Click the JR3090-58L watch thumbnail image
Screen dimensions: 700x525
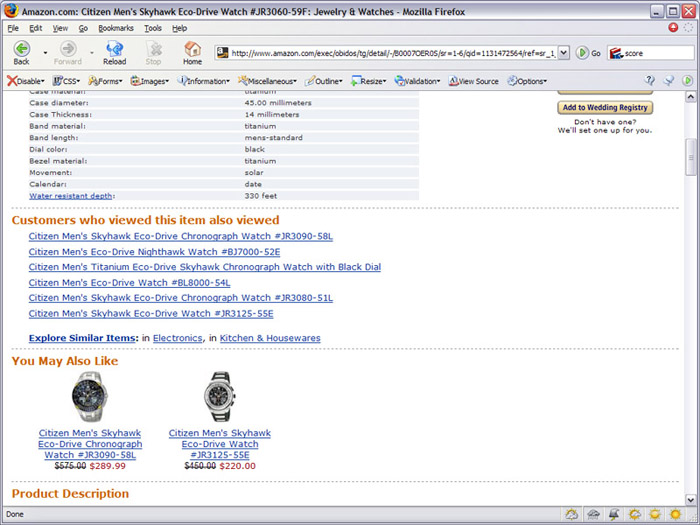(x=90, y=396)
